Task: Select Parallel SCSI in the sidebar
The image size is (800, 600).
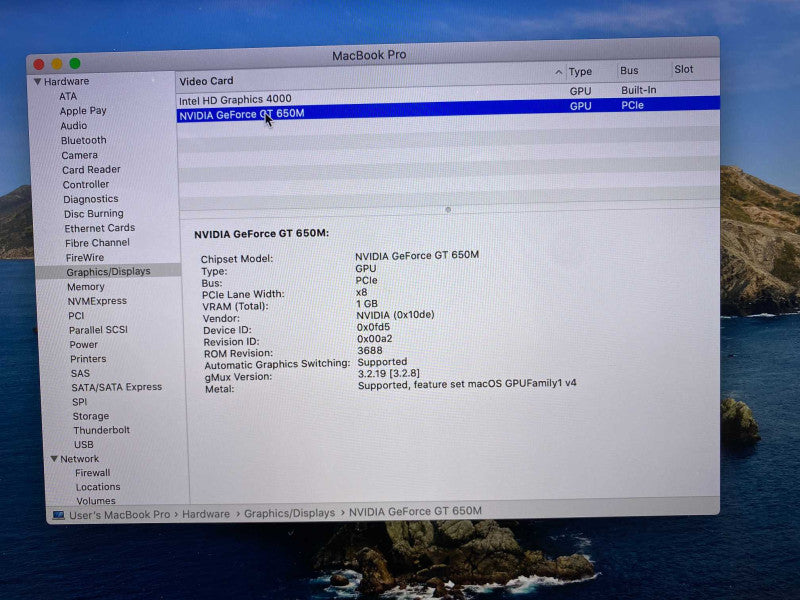Action: tap(98, 330)
